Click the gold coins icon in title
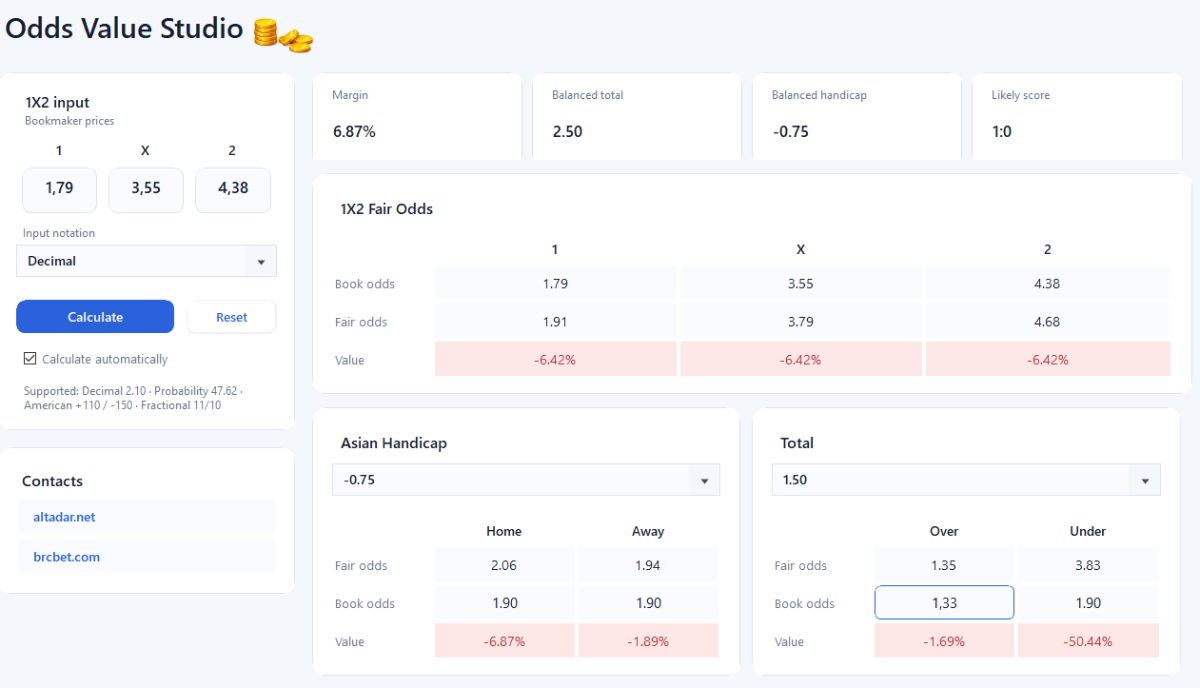 click(283, 35)
